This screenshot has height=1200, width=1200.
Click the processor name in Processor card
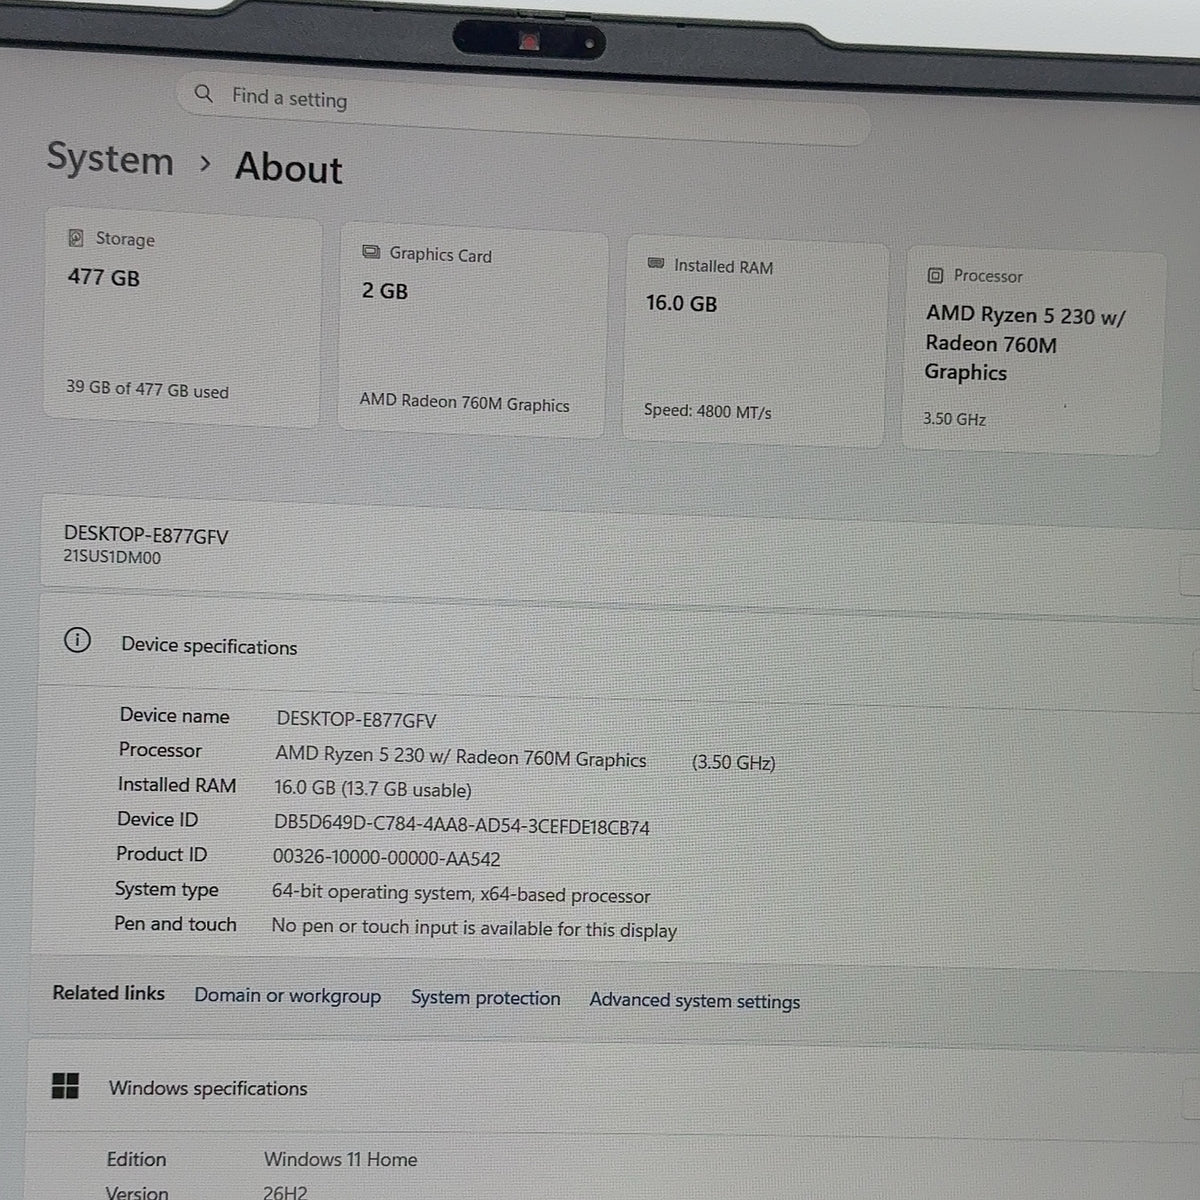pos(1025,343)
